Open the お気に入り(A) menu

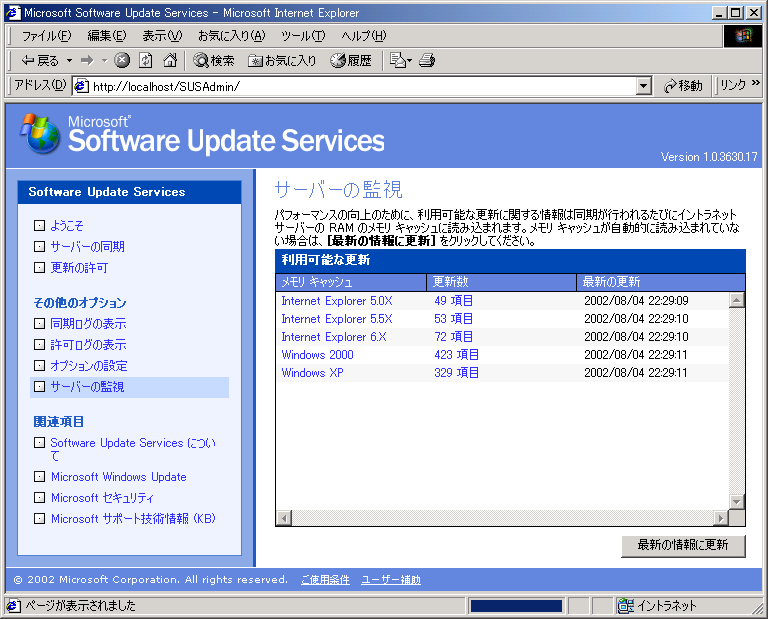[232, 36]
